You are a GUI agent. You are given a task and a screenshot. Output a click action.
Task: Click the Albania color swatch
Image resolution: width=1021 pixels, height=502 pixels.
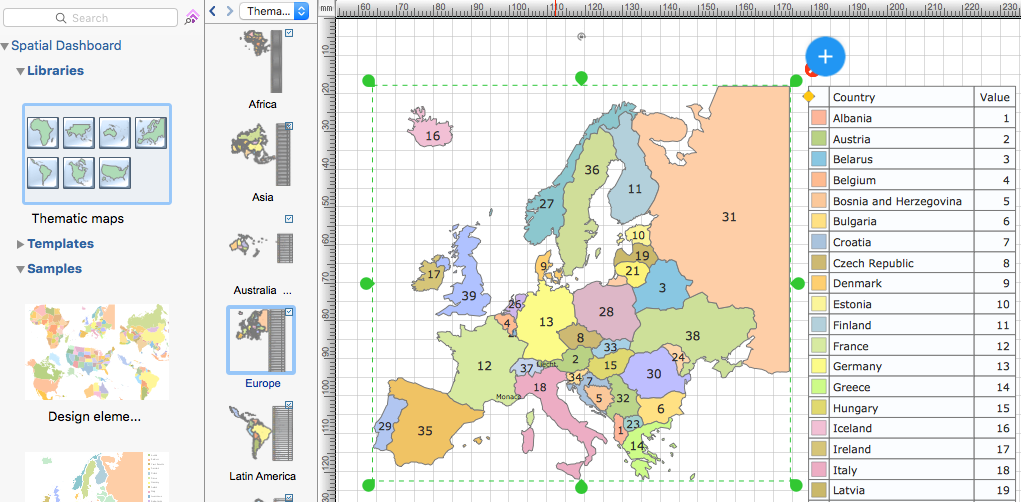(x=818, y=119)
